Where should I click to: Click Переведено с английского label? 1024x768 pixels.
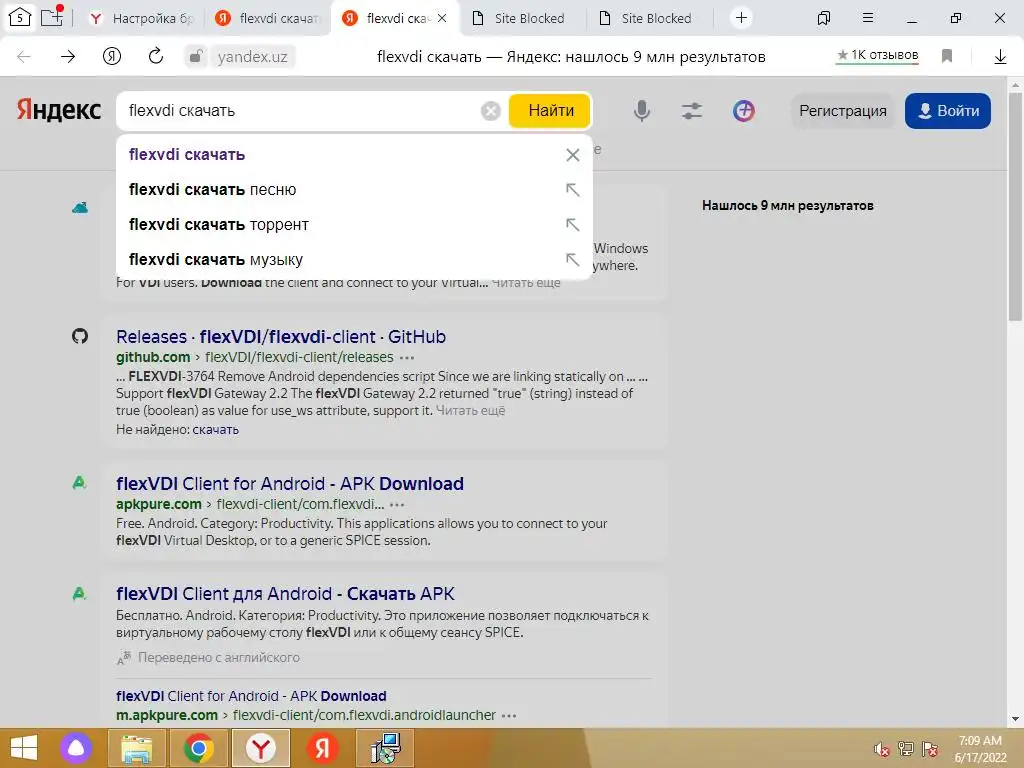tap(219, 658)
